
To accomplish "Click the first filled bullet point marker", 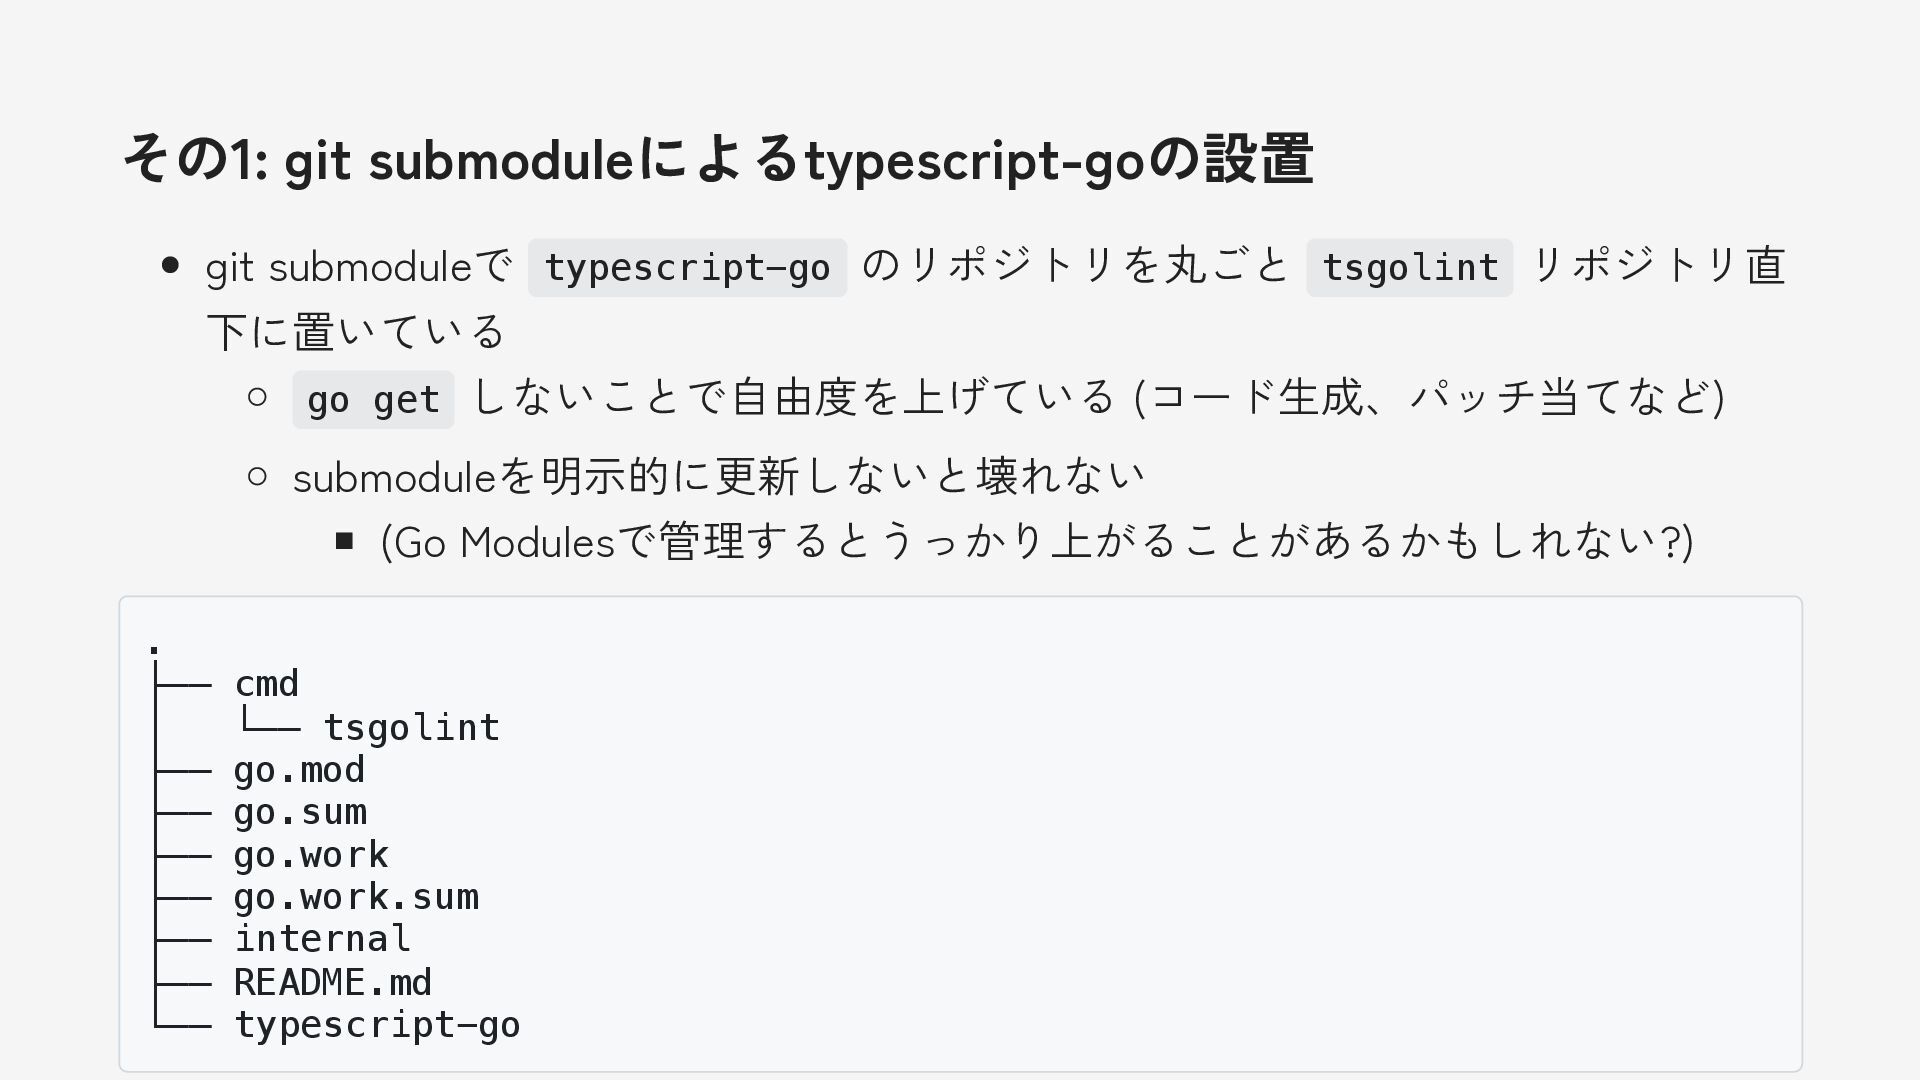I will (170, 266).
